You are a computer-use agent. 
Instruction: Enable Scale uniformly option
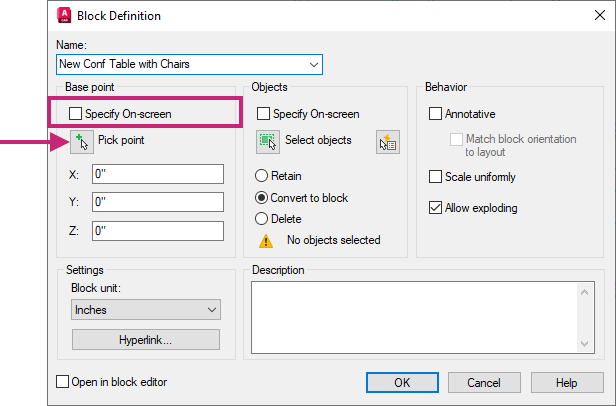tap(435, 177)
